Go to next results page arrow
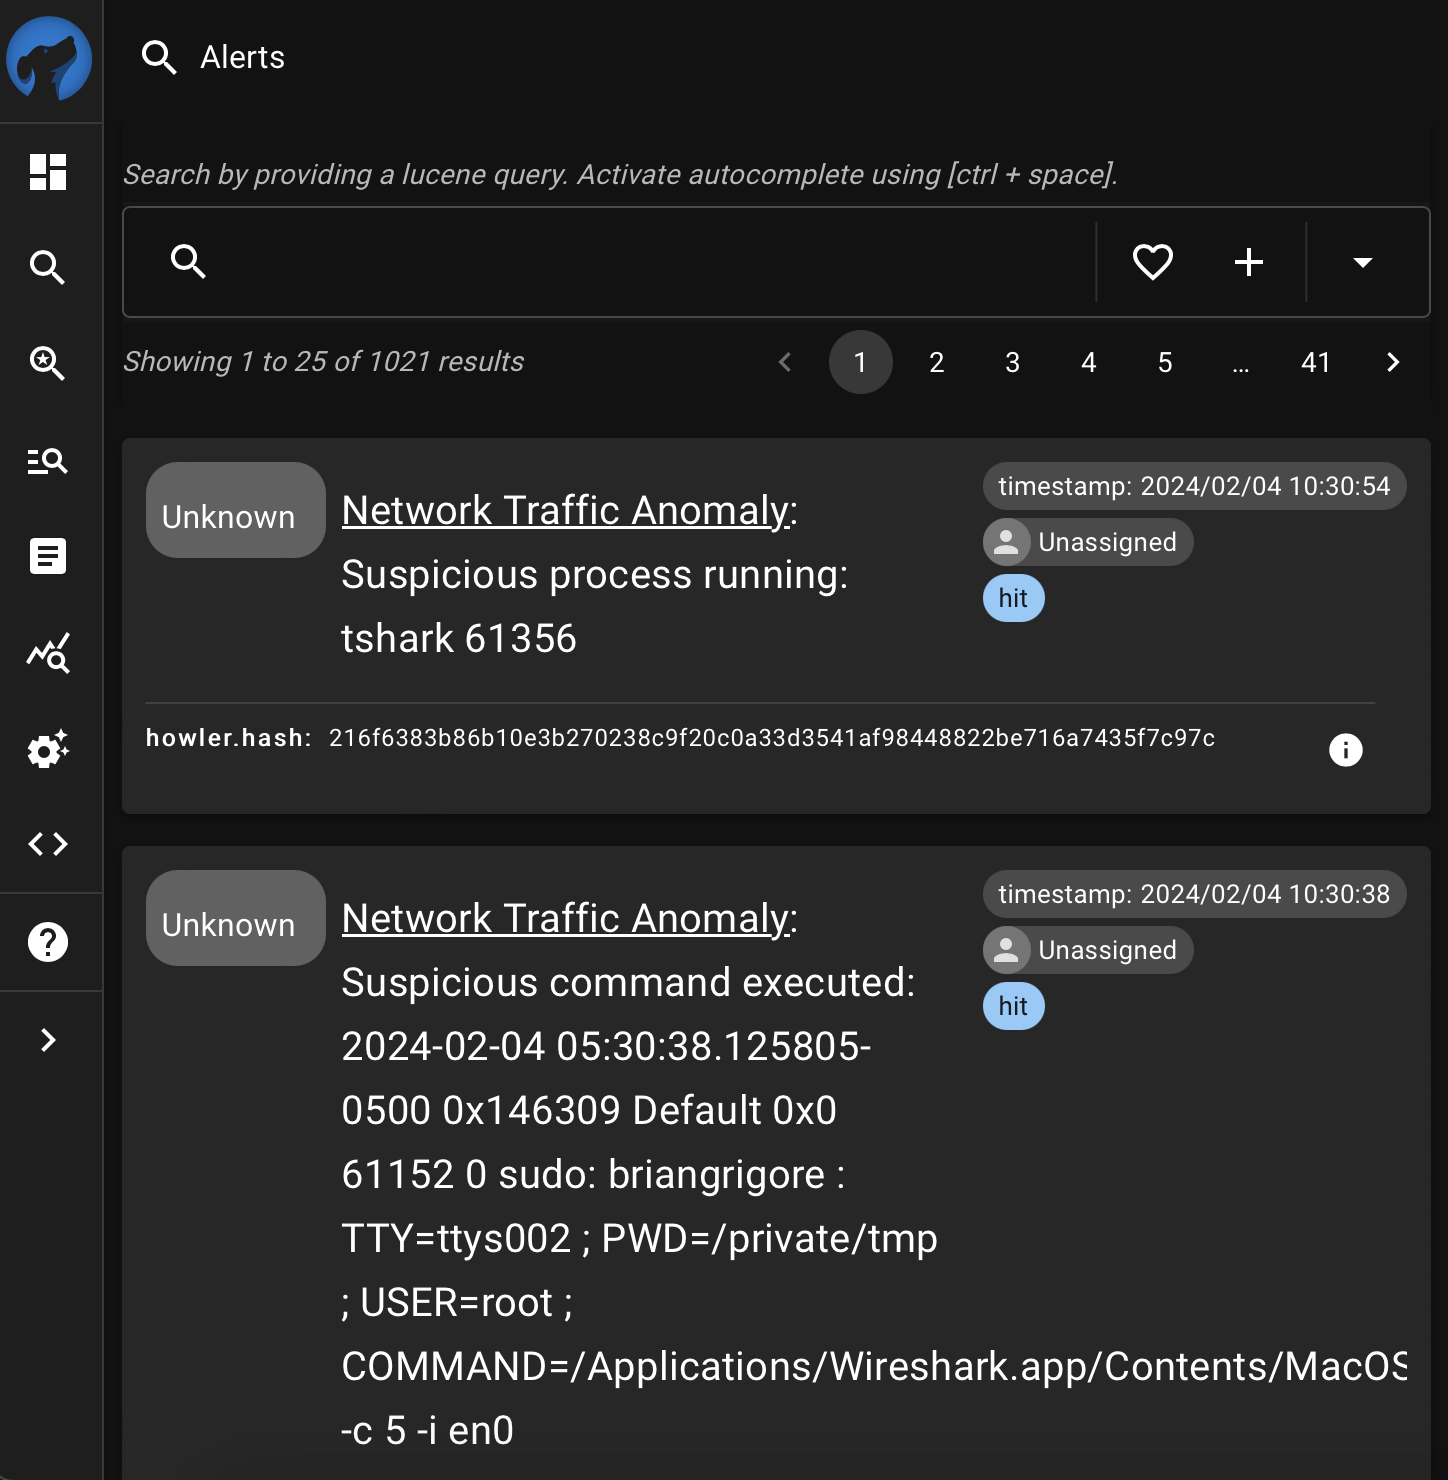The image size is (1448, 1480). coord(1393,362)
